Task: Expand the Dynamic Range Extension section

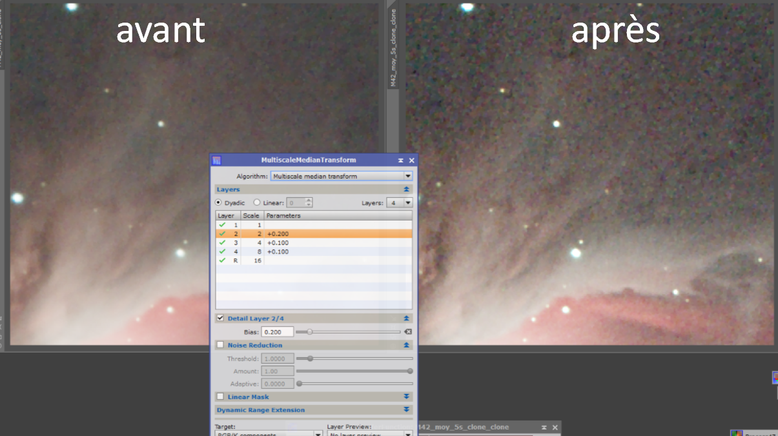Action: click(406, 410)
